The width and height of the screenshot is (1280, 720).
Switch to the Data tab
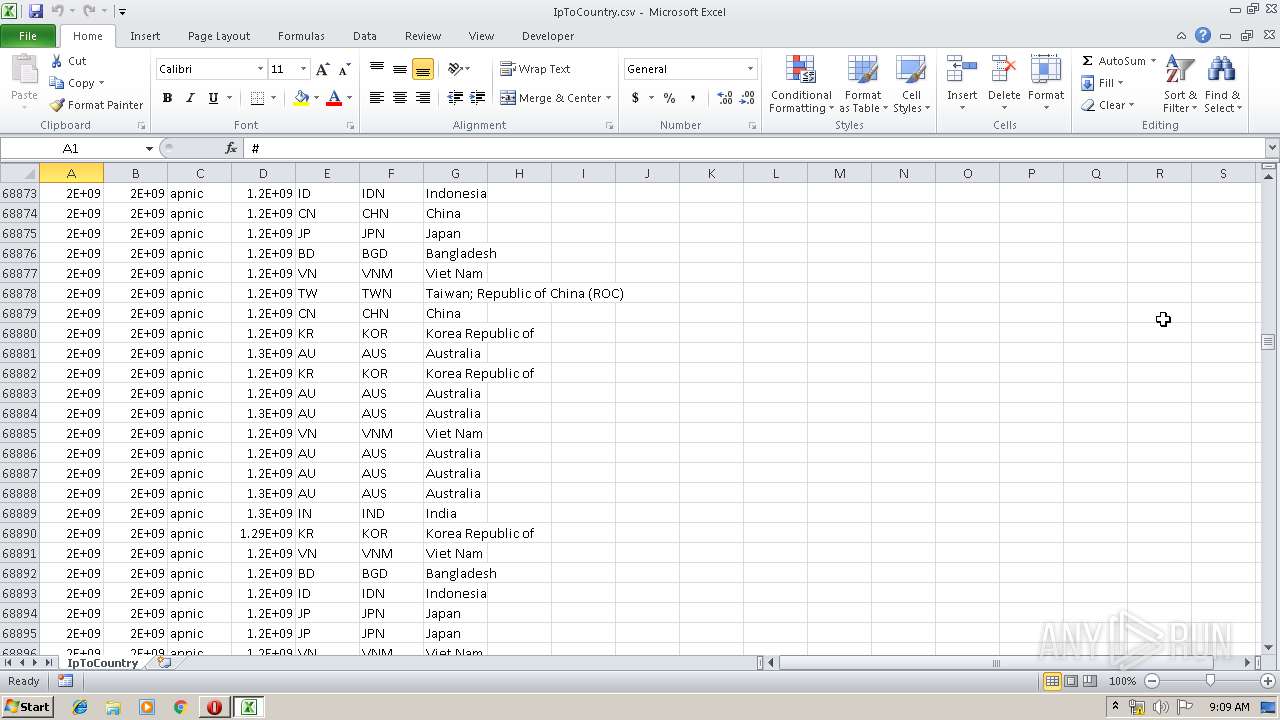coord(365,36)
